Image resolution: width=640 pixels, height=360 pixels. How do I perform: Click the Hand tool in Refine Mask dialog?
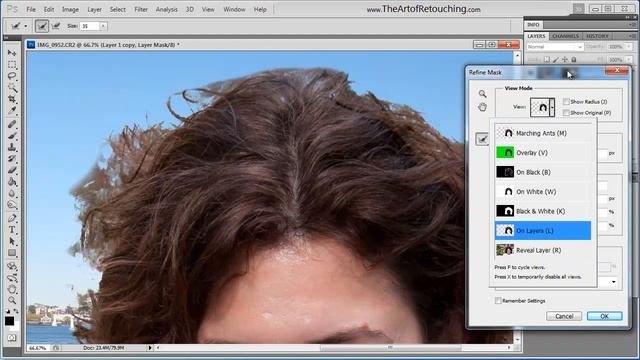point(482,107)
